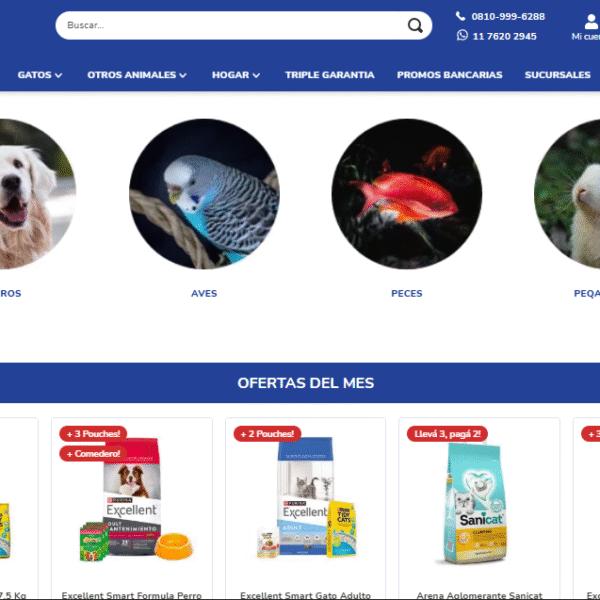
Task: Open the dog category circle image
Action: tap(36, 194)
